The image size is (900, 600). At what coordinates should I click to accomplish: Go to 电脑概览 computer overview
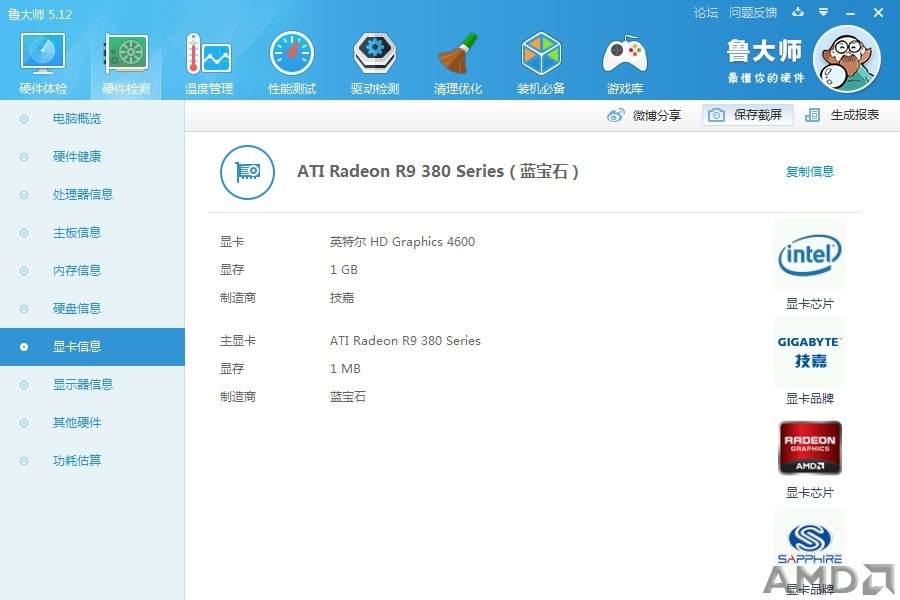click(x=77, y=119)
